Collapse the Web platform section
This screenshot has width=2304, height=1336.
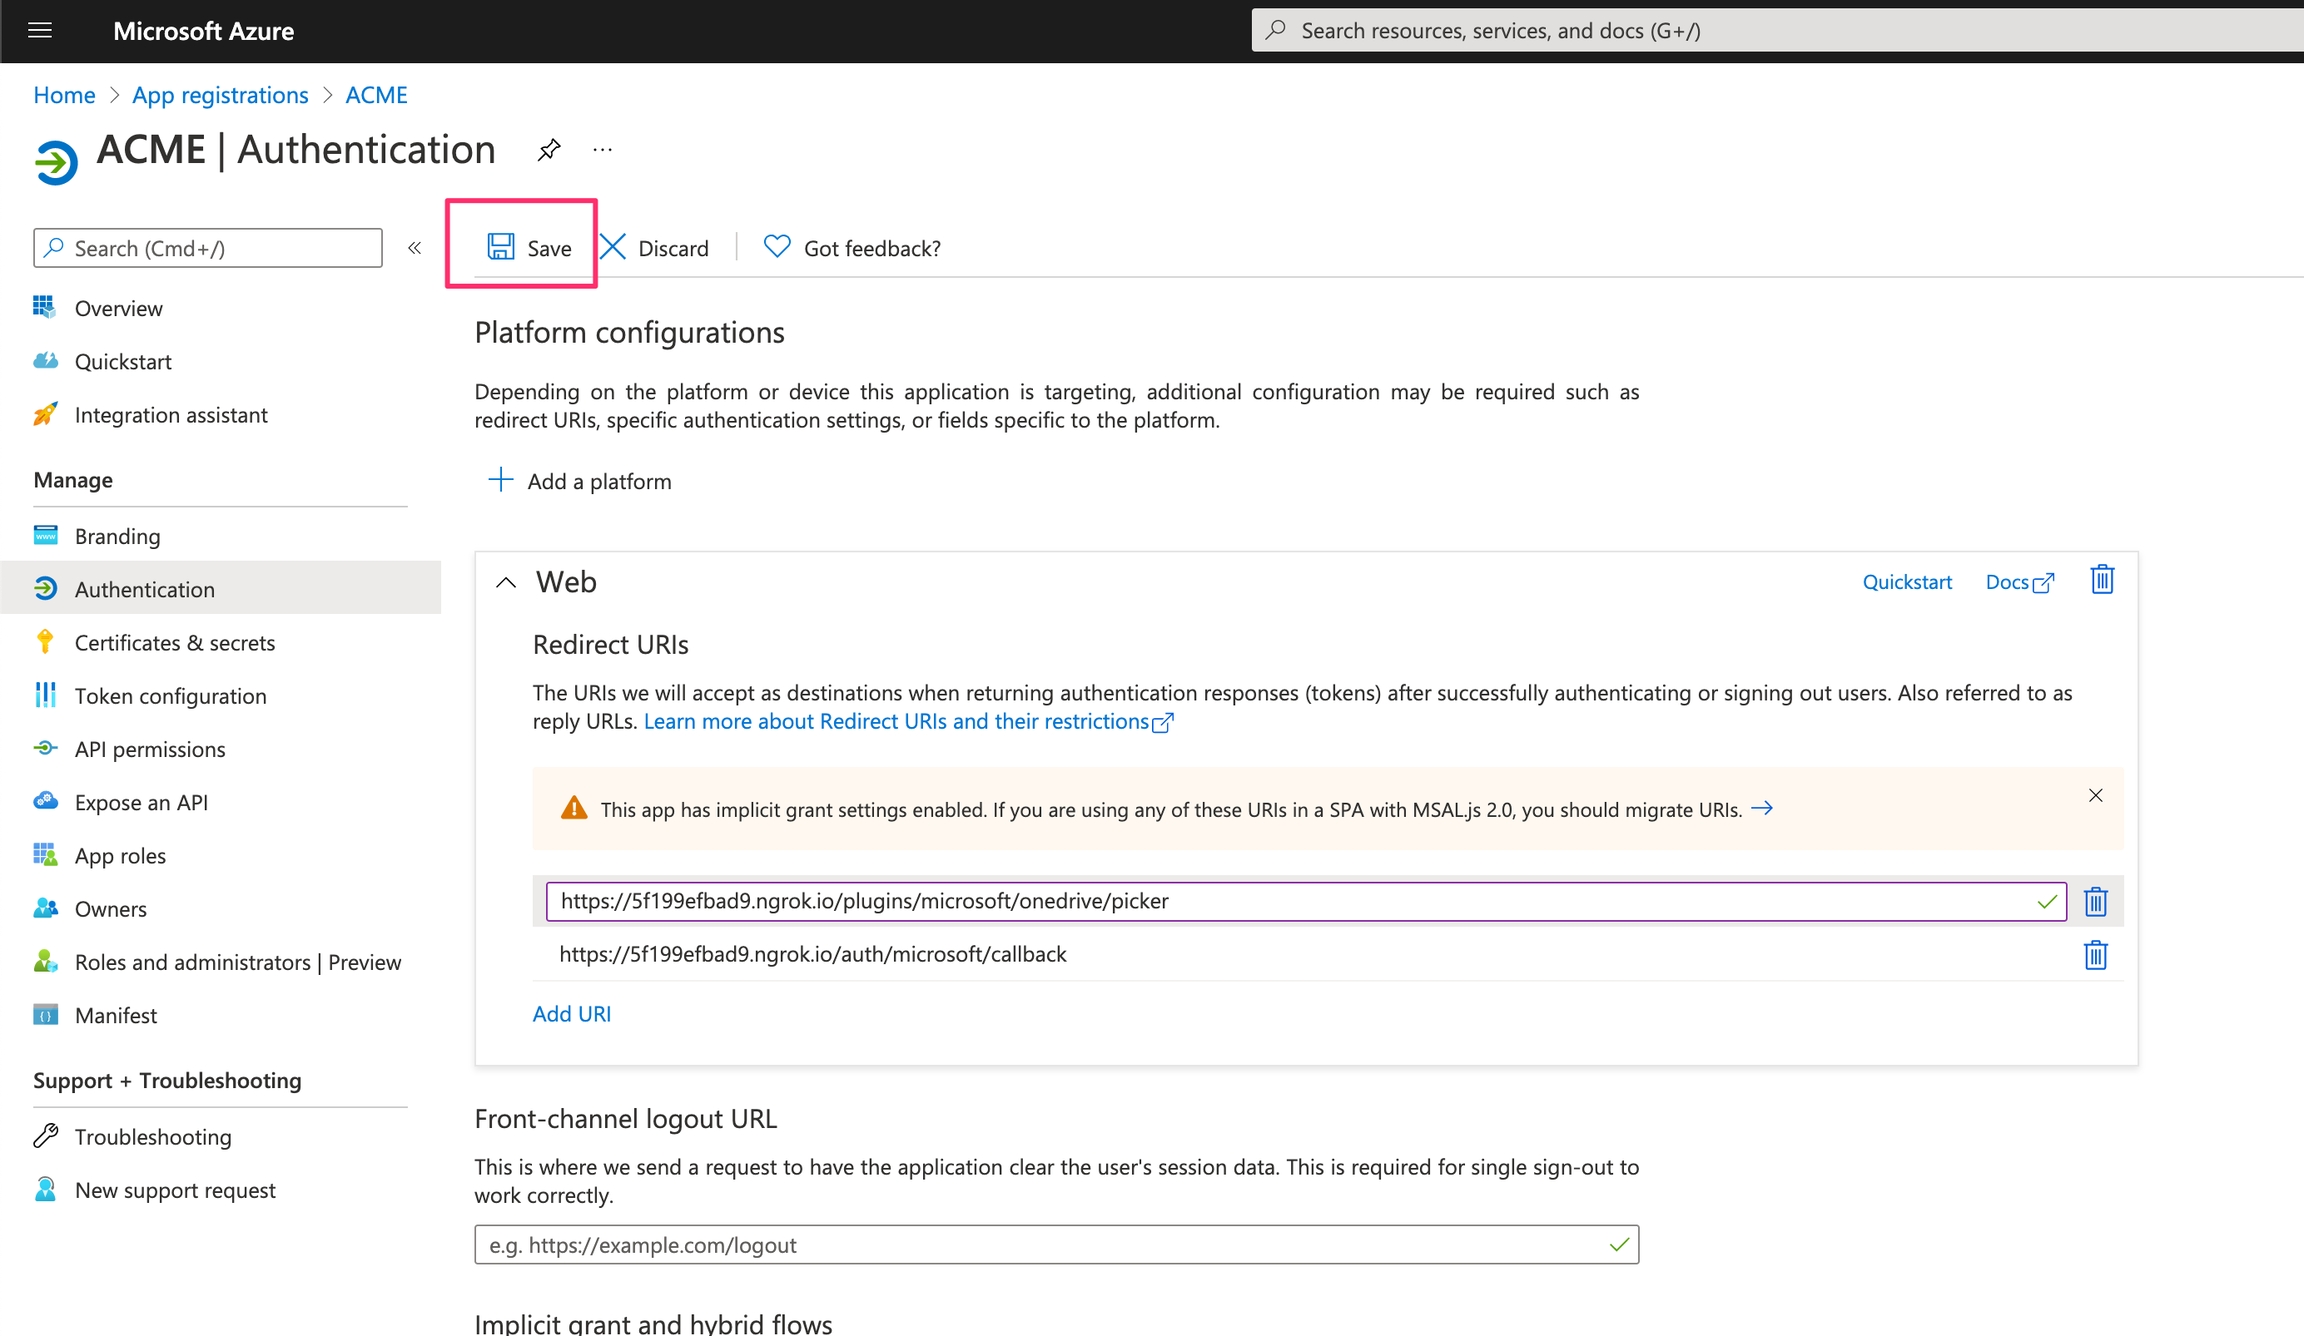click(506, 582)
